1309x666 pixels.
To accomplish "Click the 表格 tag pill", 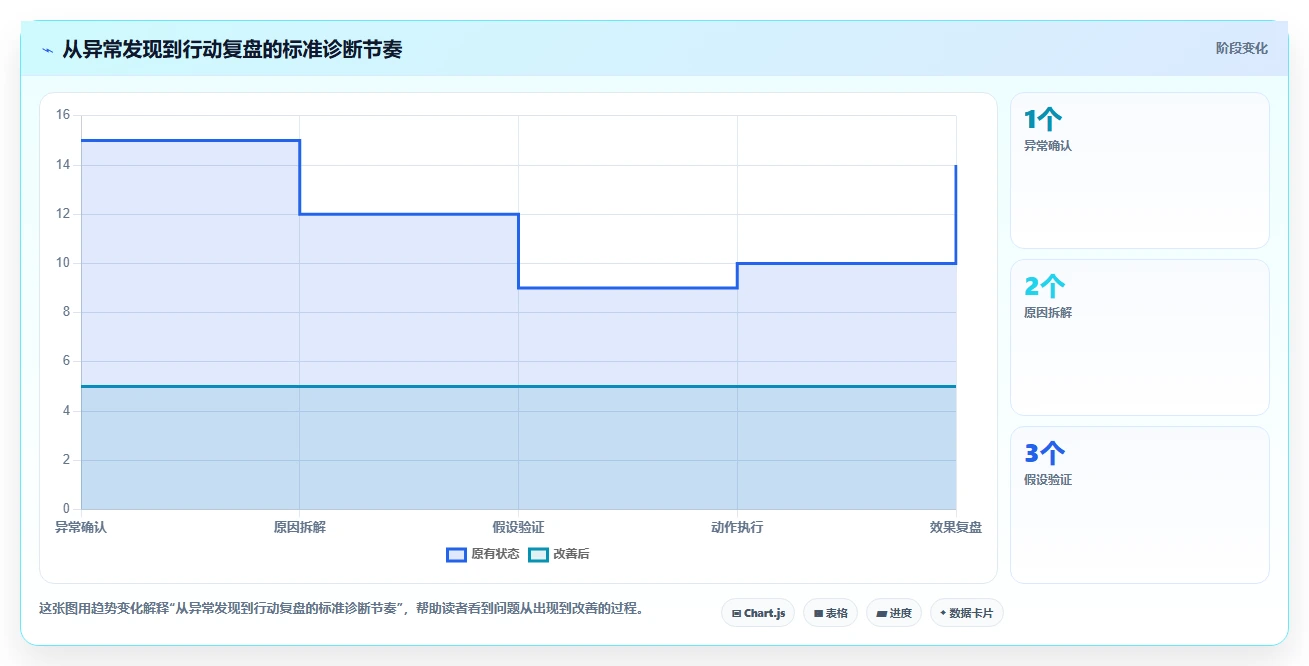I will pos(830,613).
